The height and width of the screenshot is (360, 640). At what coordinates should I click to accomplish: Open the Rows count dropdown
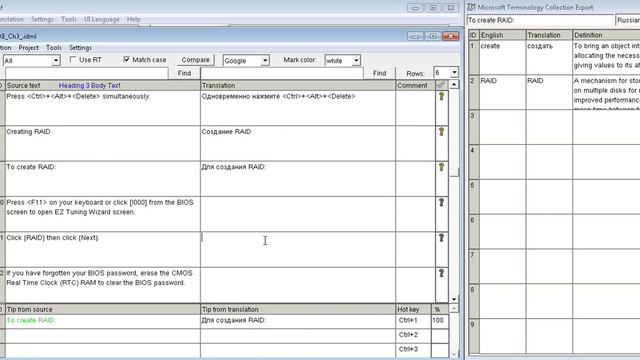(x=454, y=73)
